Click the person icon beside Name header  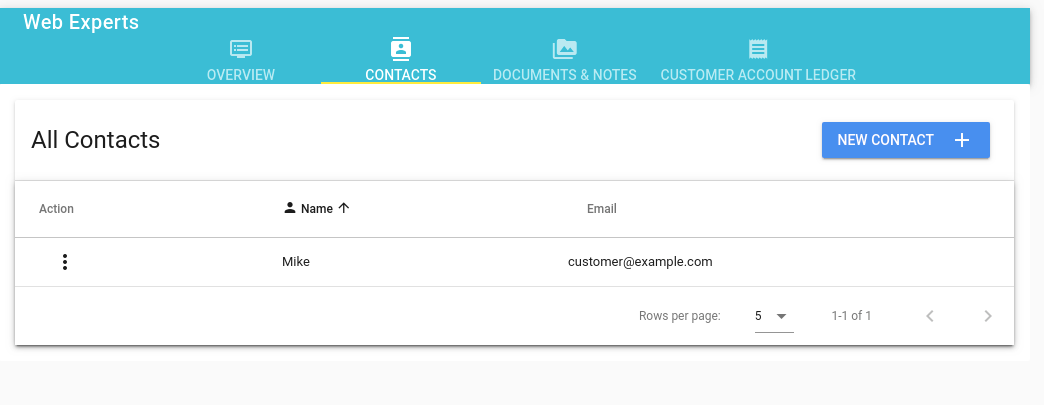click(290, 208)
